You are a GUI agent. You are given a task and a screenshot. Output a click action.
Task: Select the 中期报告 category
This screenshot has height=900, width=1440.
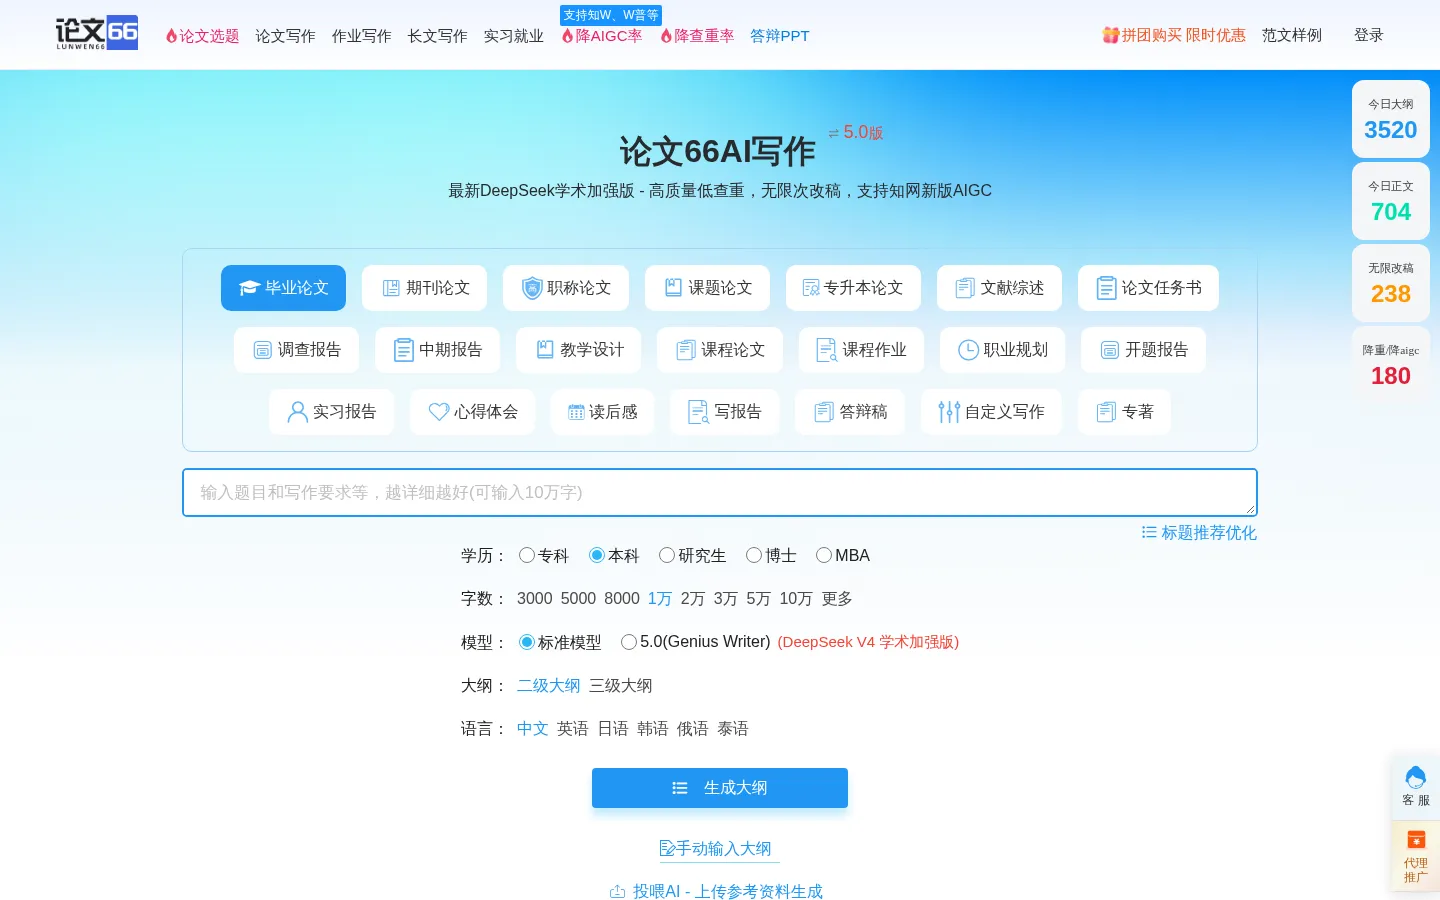tap(437, 350)
